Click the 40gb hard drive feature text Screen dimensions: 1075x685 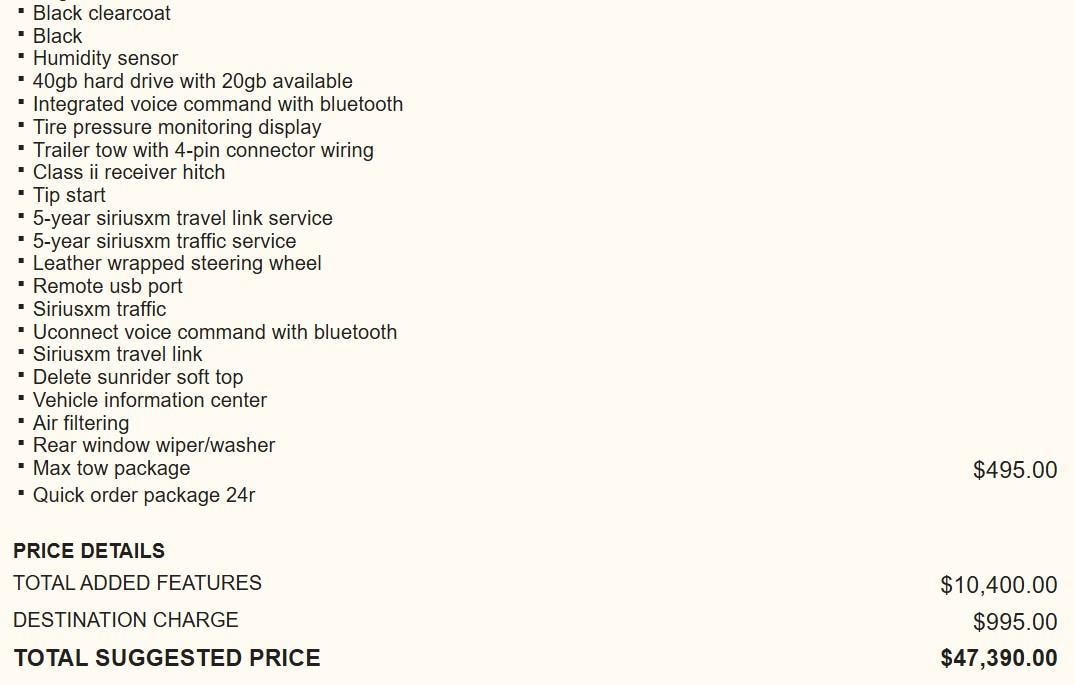click(192, 81)
